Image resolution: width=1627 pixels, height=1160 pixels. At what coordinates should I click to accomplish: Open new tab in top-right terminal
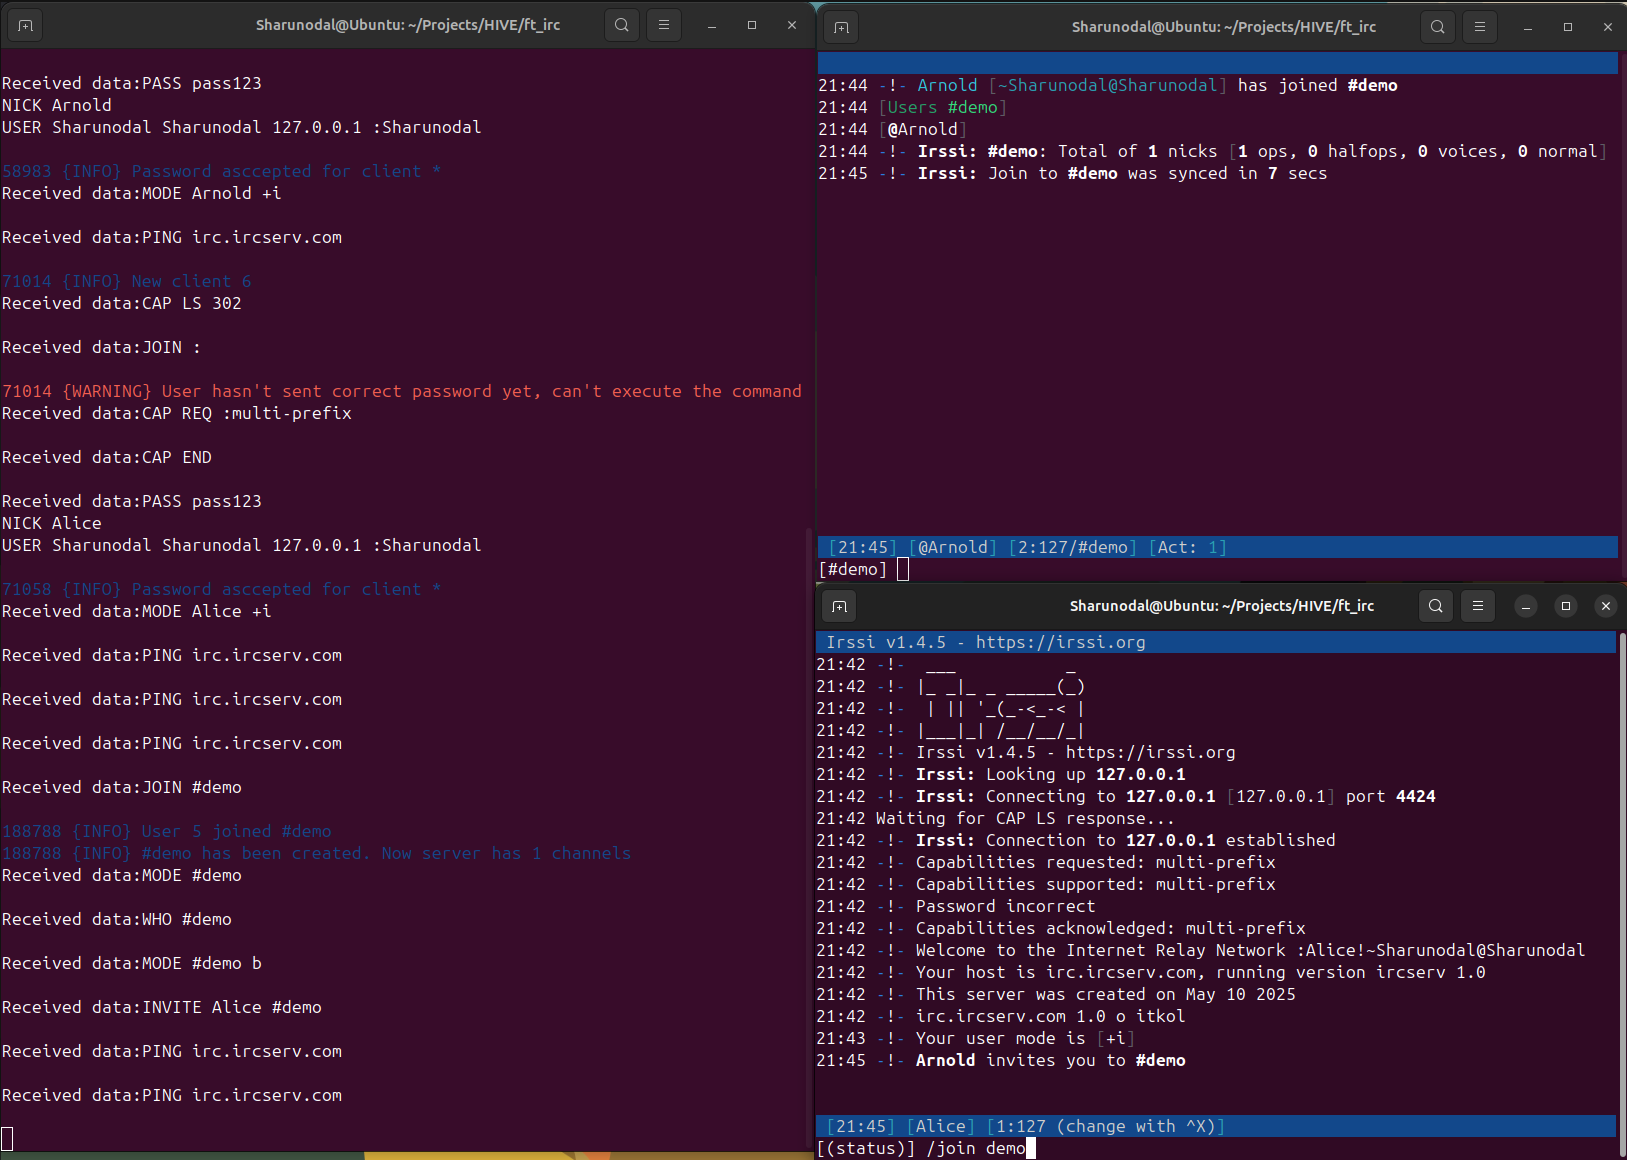tap(842, 27)
